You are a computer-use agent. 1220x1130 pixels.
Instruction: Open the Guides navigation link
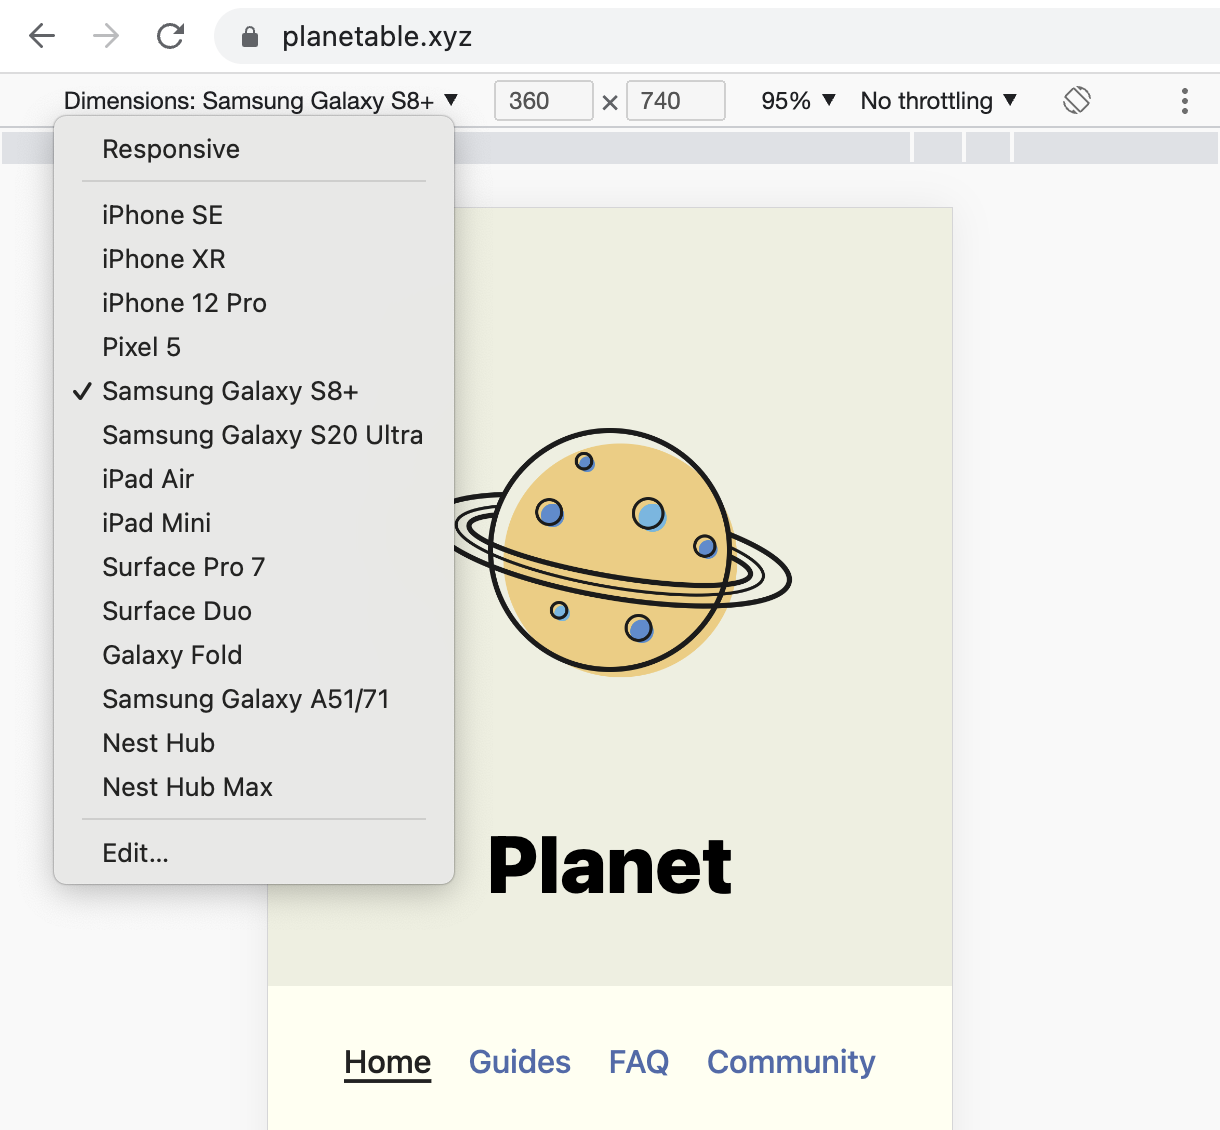point(519,1062)
